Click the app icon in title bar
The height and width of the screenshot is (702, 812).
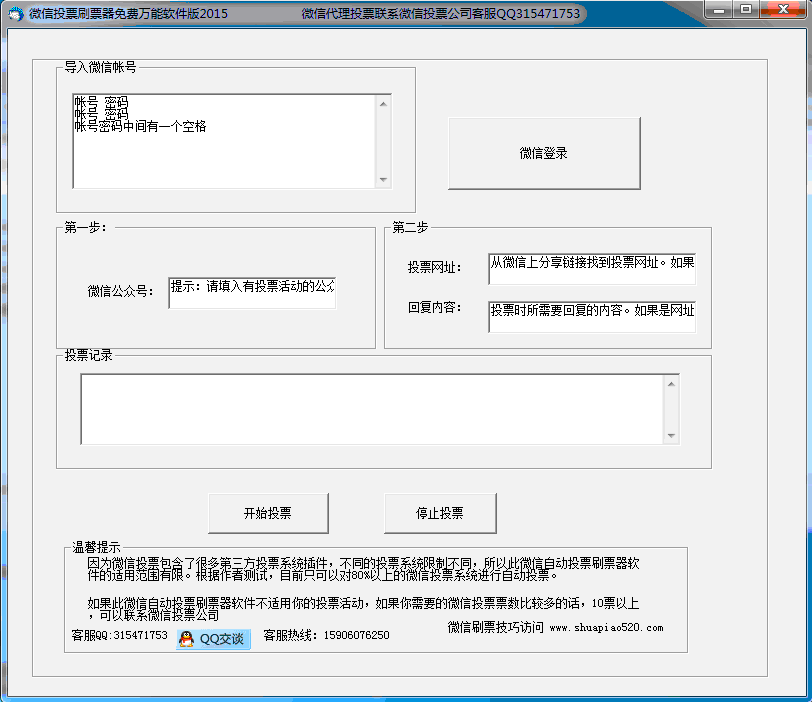pyautogui.click(x=16, y=13)
